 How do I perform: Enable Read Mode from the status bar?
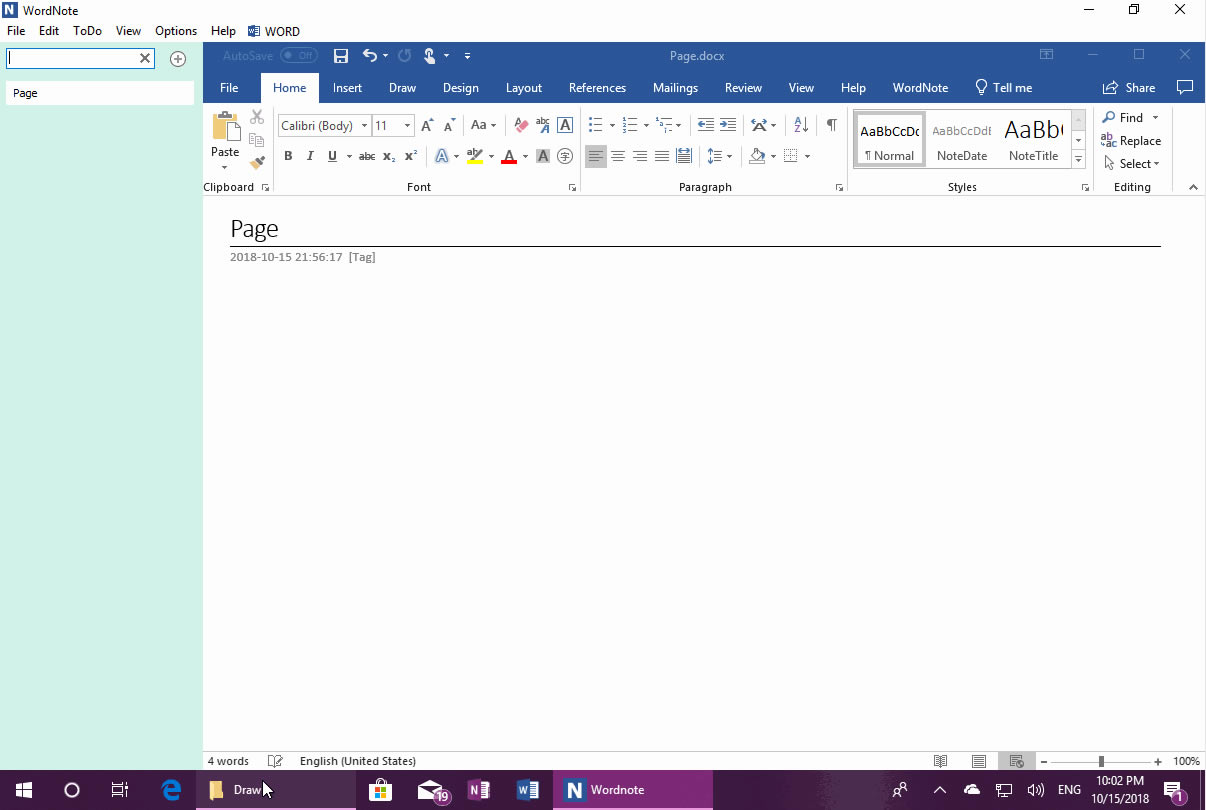[941, 761]
